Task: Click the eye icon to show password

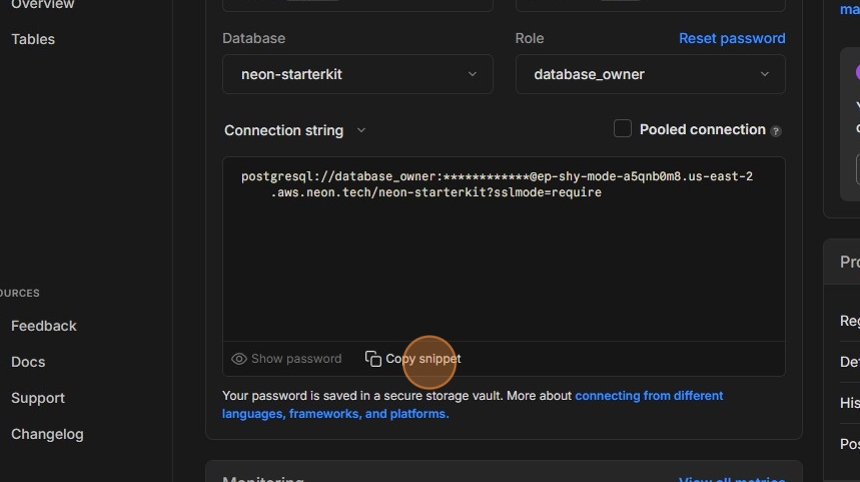Action: point(239,359)
